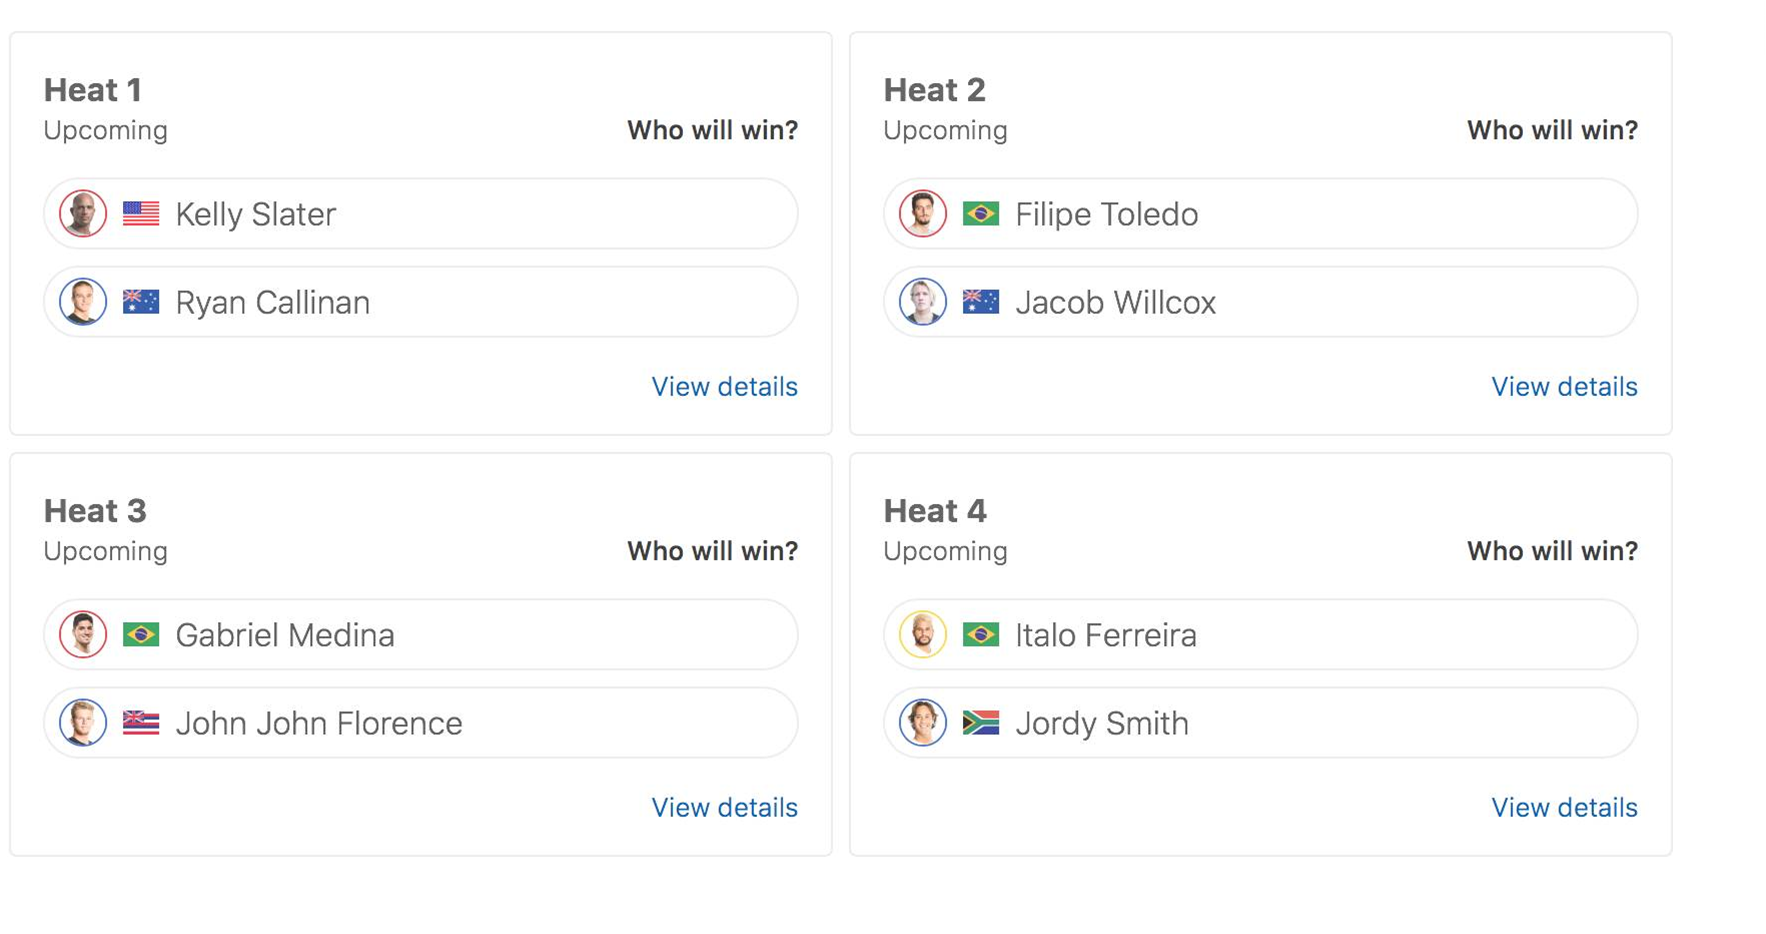Pick Ryan Callinan to win Heat 1
Viewport: 1766px width, 934px height.
(x=421, y=302)
